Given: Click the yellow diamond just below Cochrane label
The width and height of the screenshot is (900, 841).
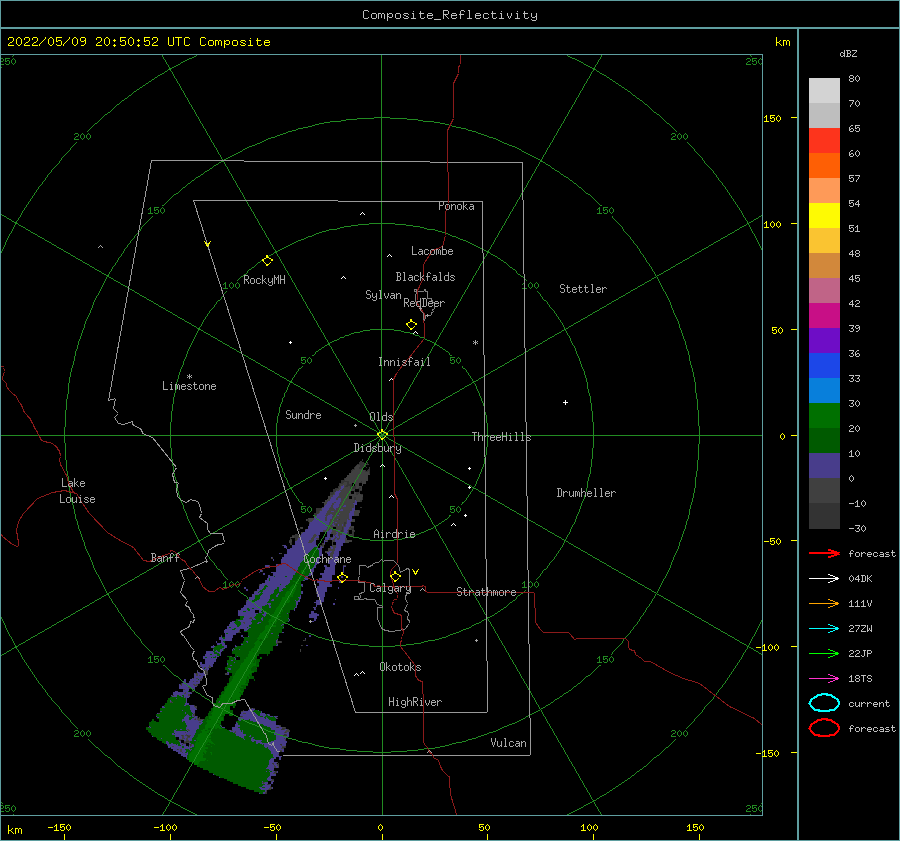Looking at the screenshot, I should [343, 578].
